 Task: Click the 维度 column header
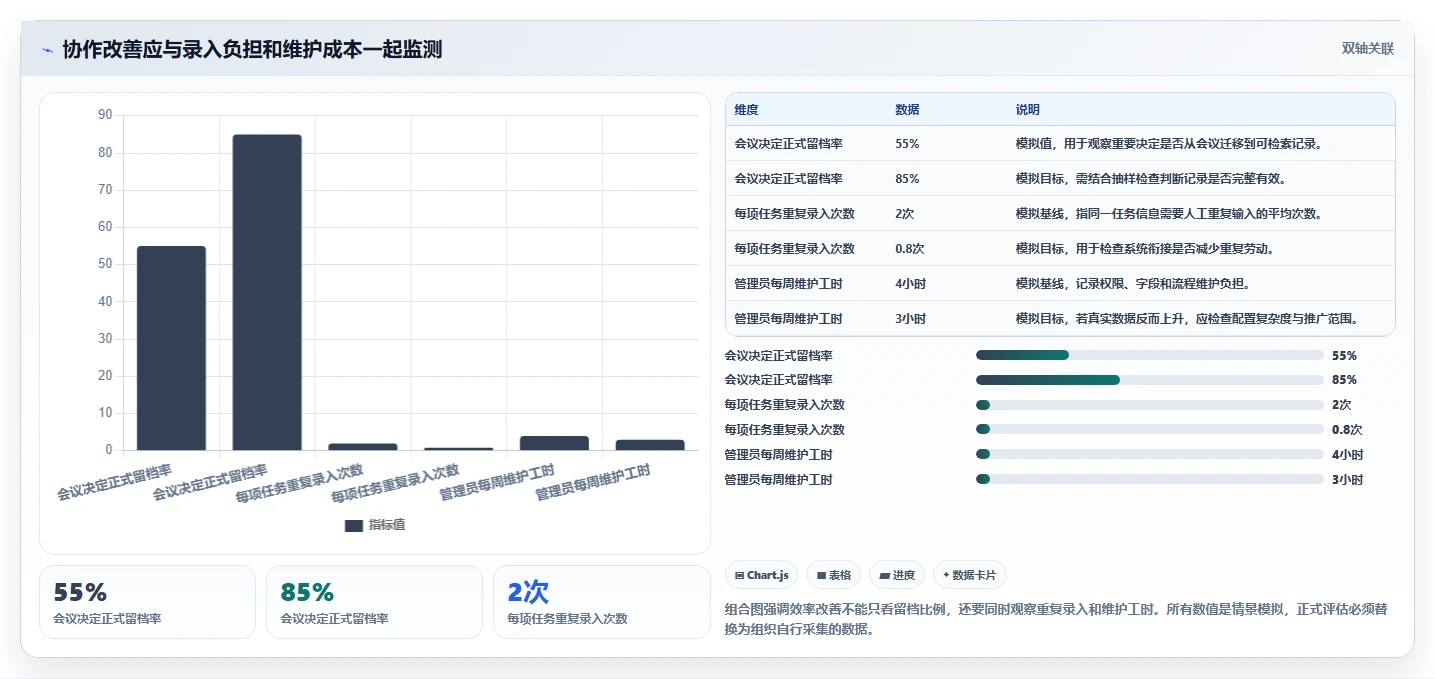coord(746,110)
